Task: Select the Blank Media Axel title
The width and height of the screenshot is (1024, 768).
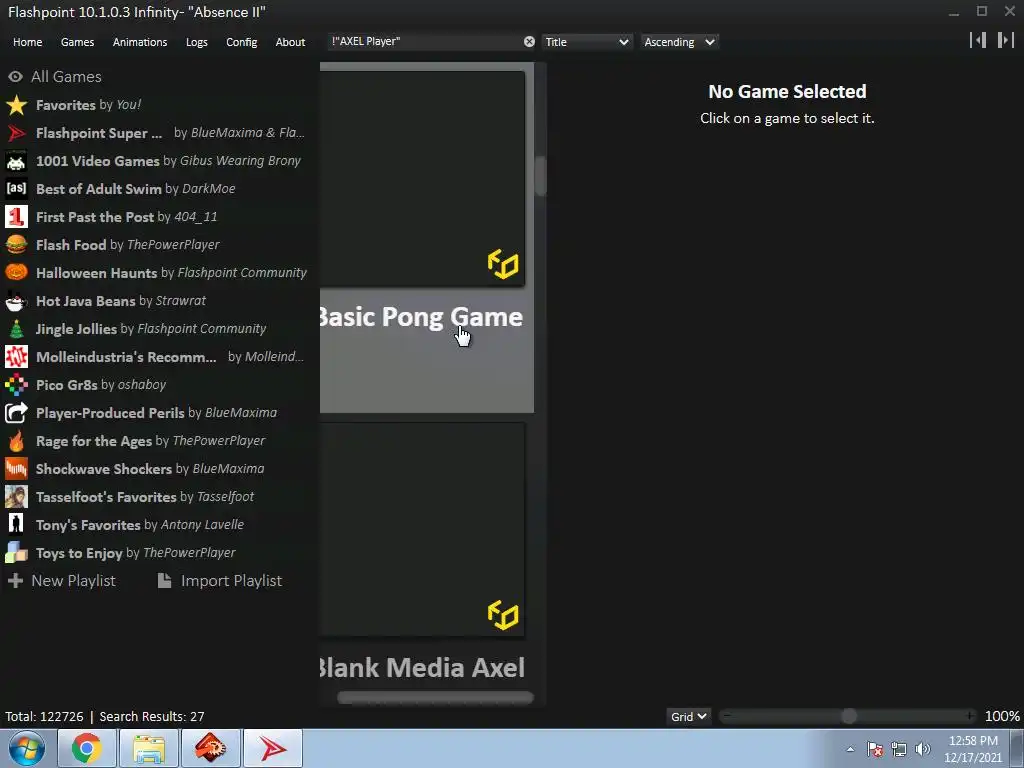Action: point(423,667)
